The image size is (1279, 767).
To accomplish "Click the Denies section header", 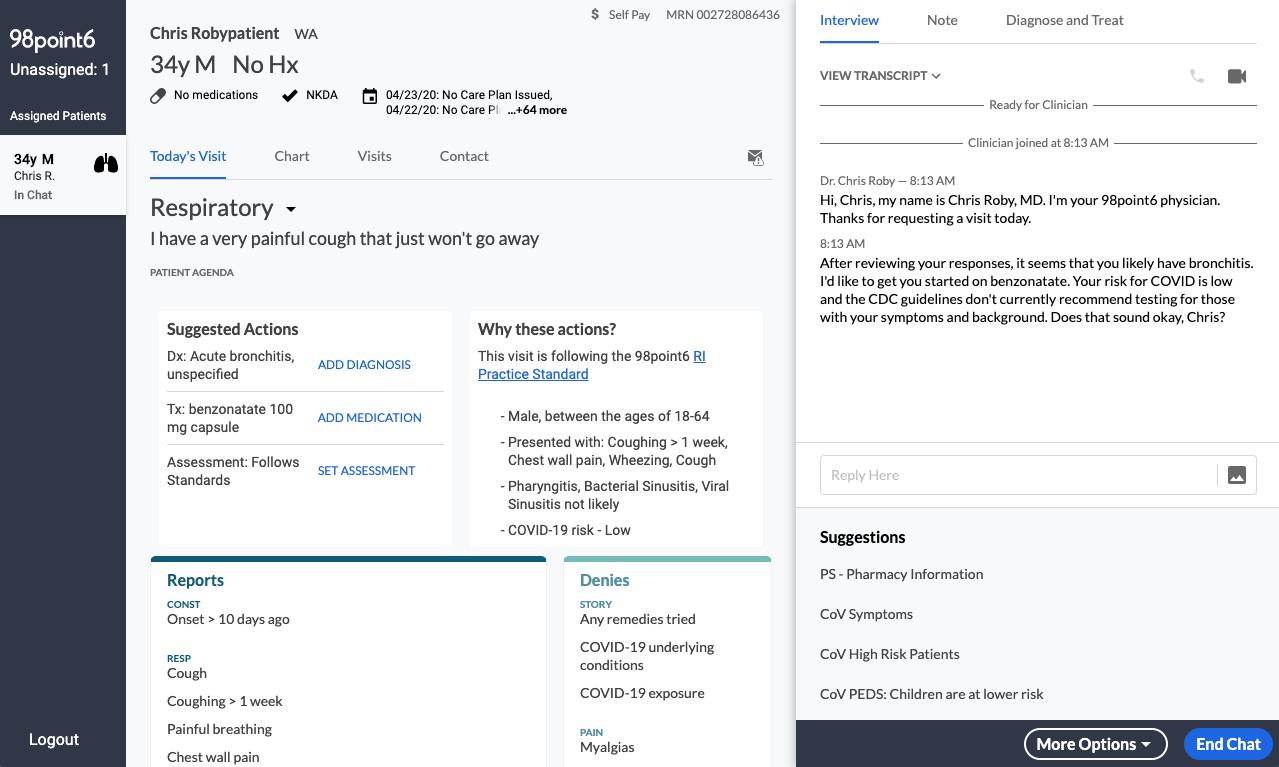I will [x=605, y=580].
